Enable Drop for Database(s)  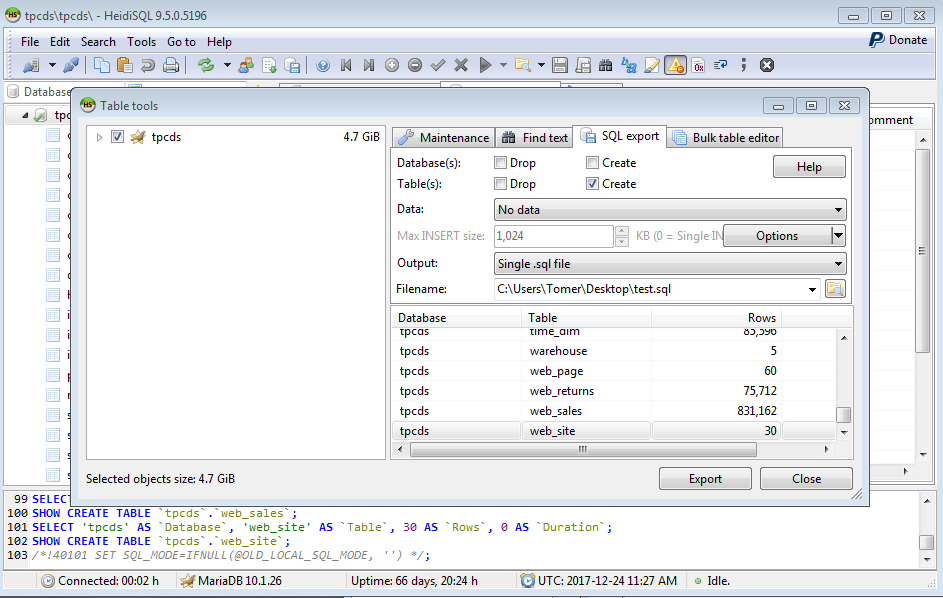pyautogui.click(x=500, y=162)
